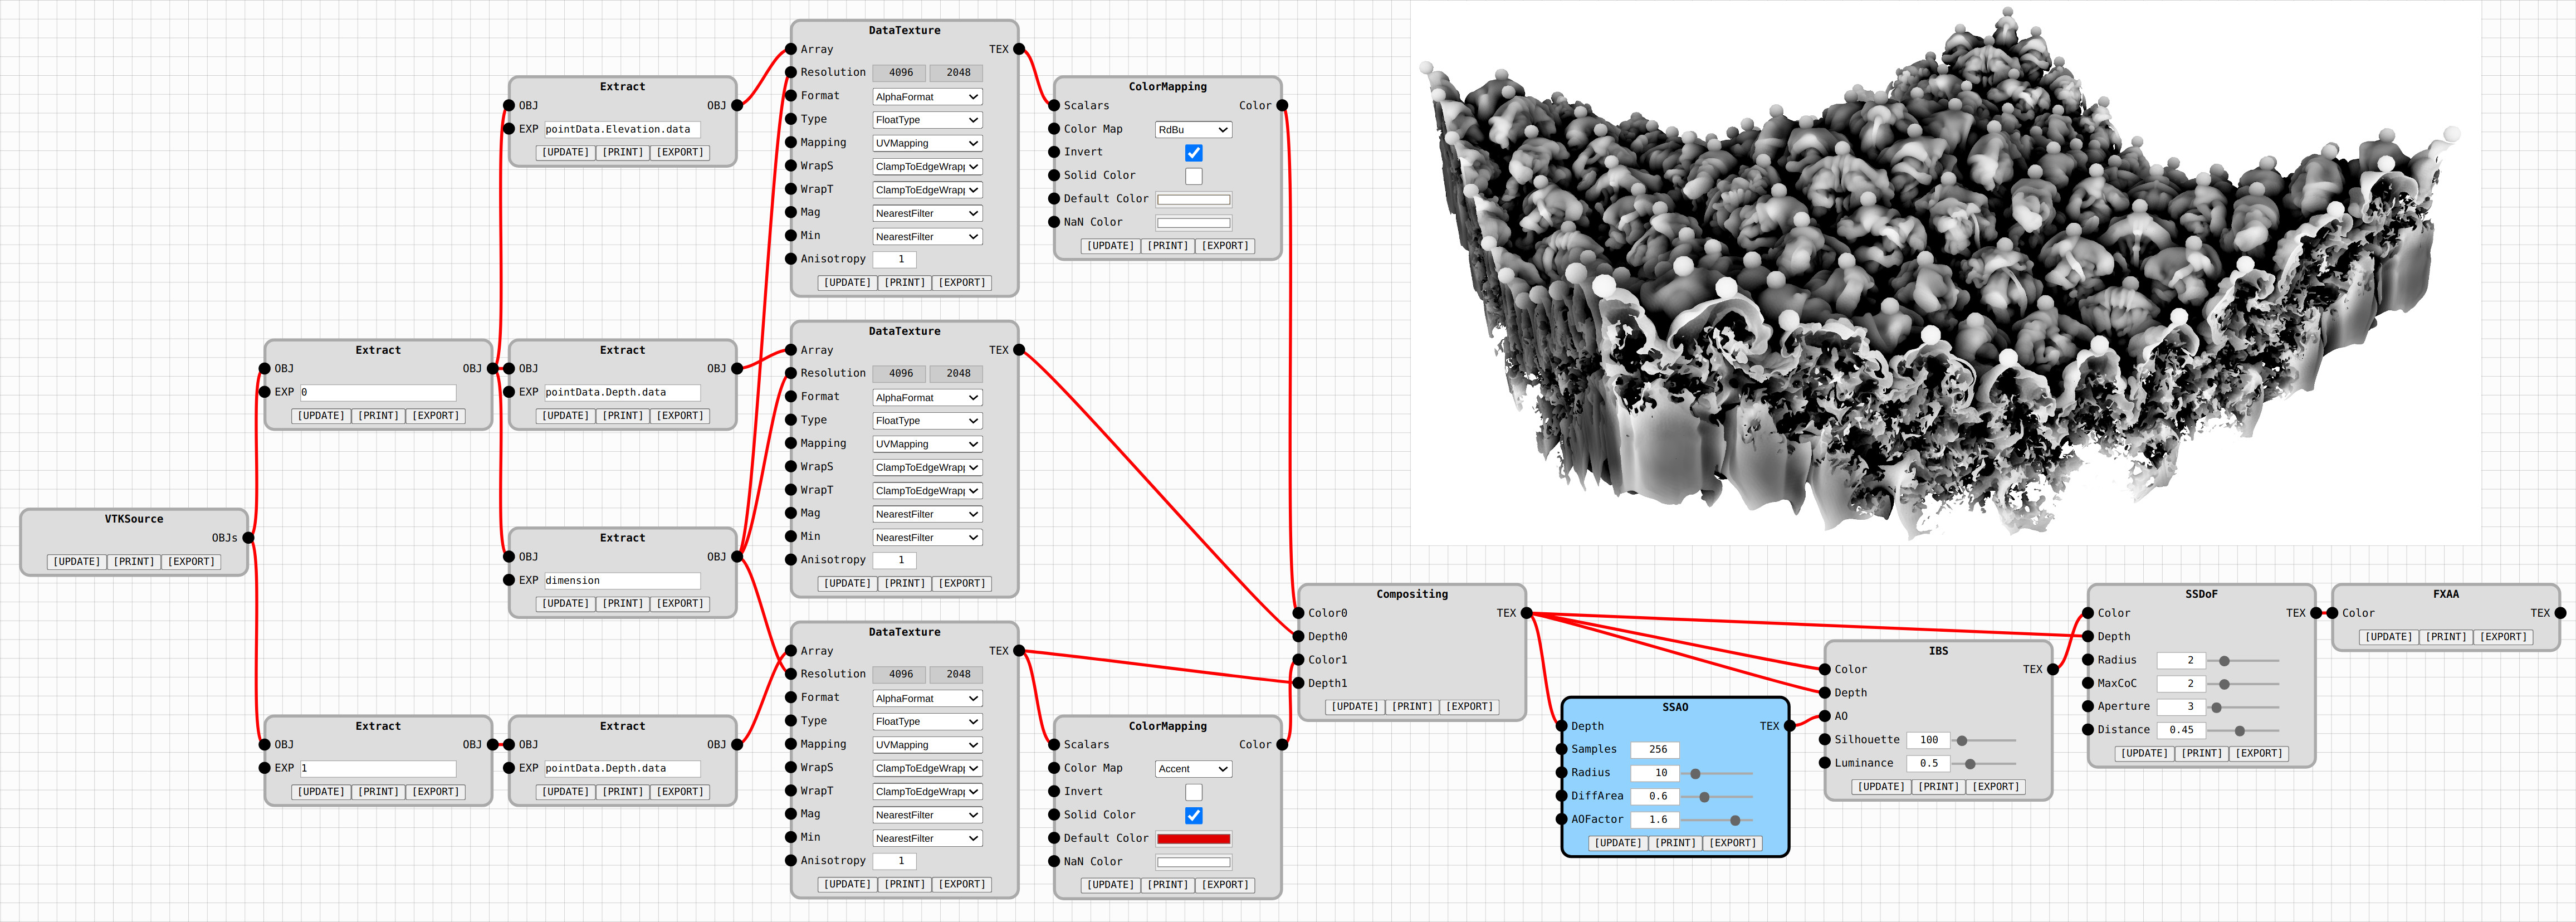This screenshot has width=2576, height=922.
Task: Click the Compositing Depth1 input port
Action: click(x=1298, y=683)
